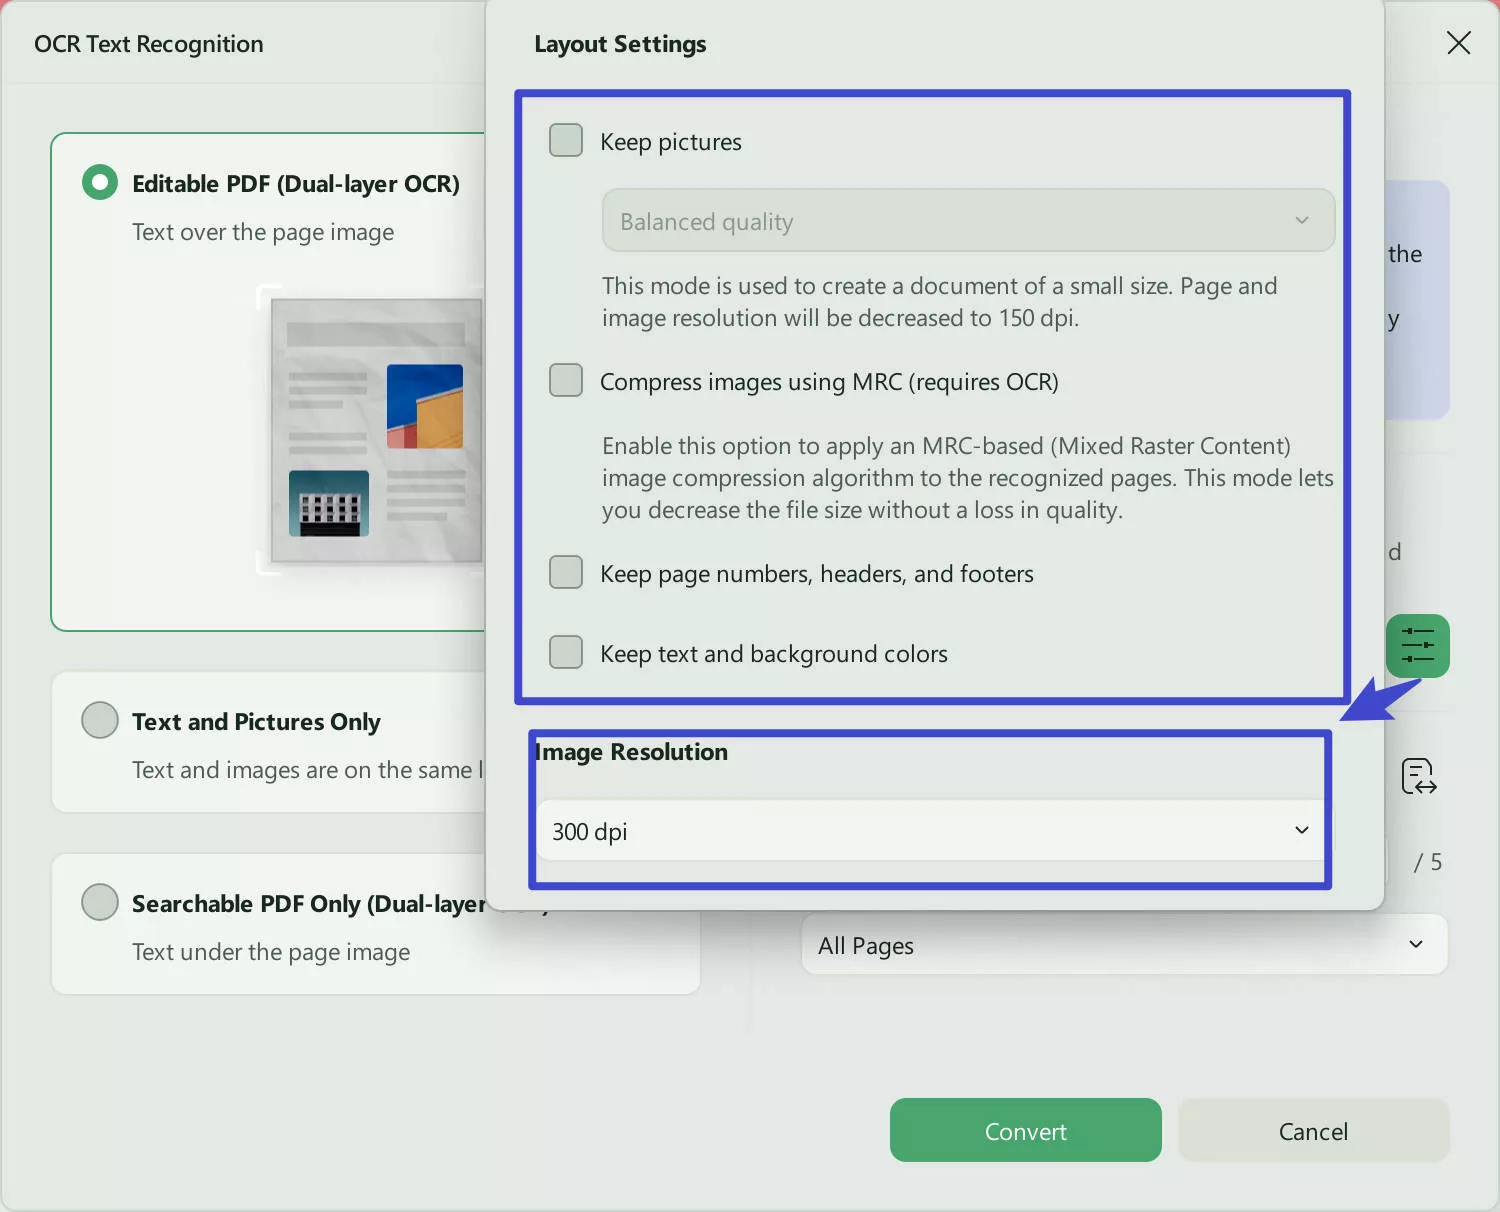Open layout settings via the green sliders icon
Screen dimensions: 1500x1212
pos(1416,646)
